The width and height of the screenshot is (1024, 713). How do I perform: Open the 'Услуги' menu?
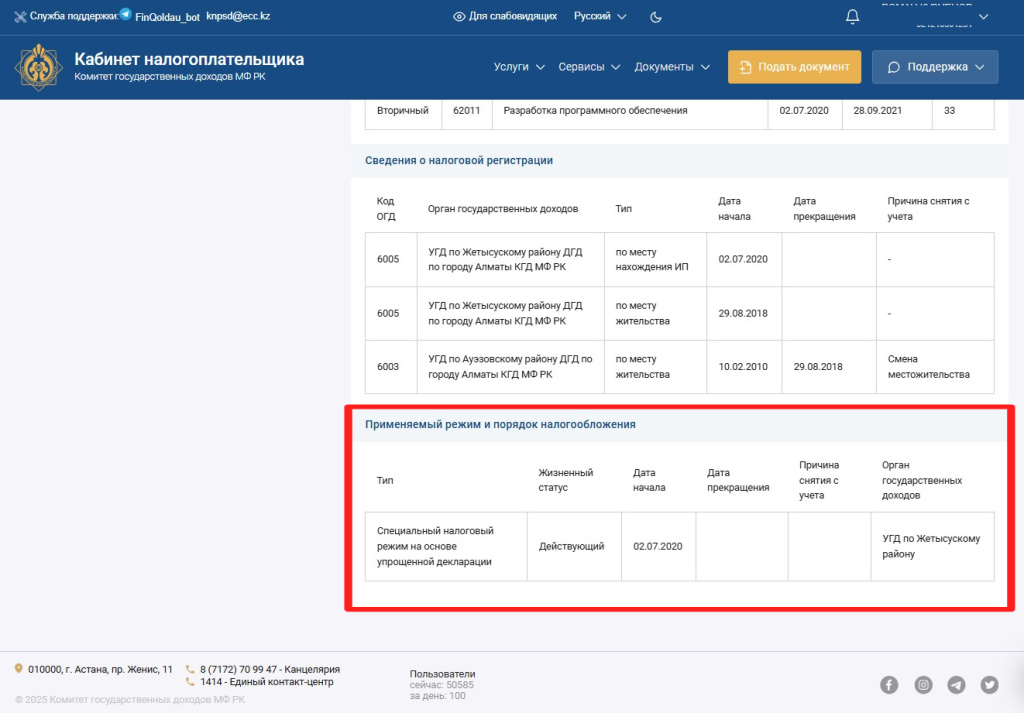[519, 67]
